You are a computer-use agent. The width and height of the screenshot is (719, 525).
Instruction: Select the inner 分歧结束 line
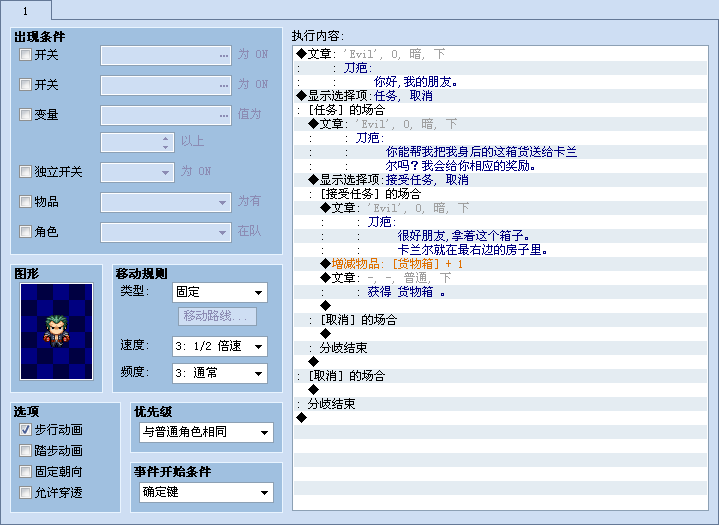[501, 348]
